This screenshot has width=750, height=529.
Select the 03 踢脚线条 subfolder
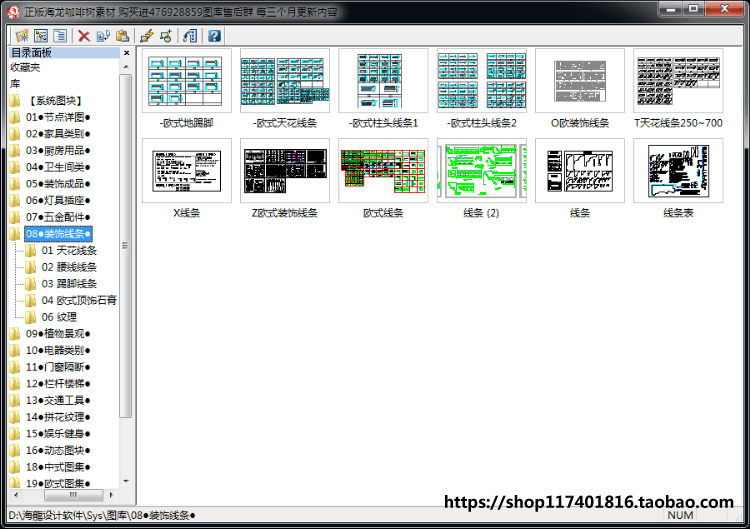tap(69, 284)
